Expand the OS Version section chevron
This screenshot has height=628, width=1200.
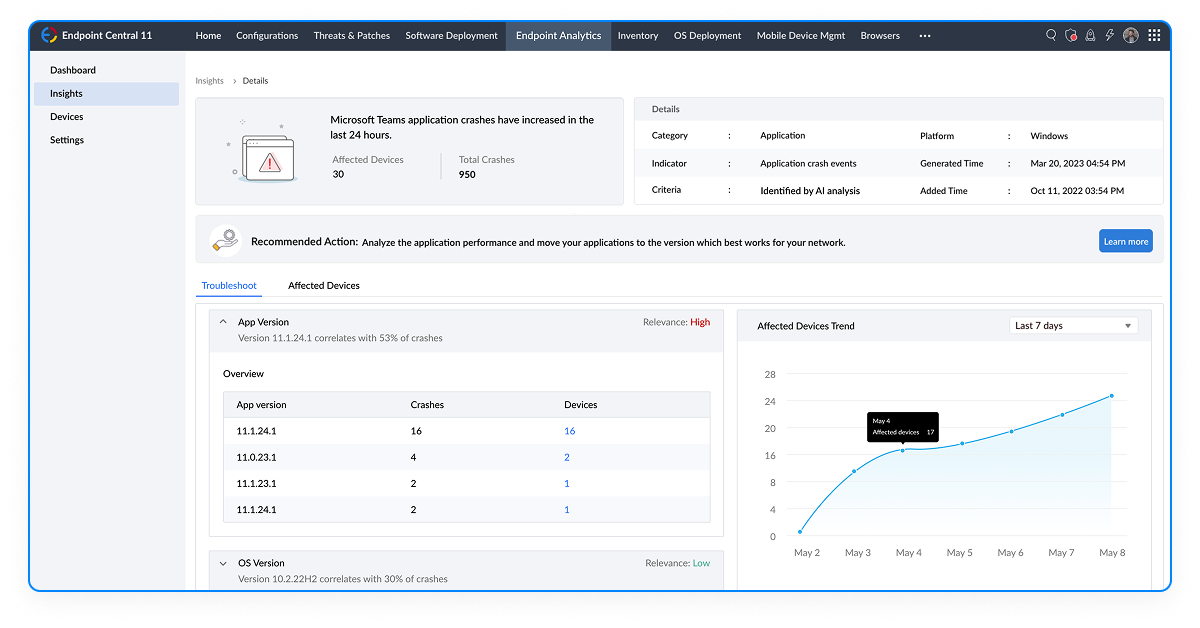(x=223, y=563)
